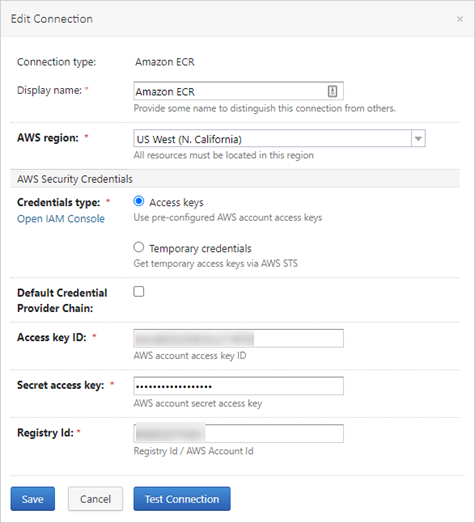Click the Secret access key field
The image size is (475, 523).
(x=238, y=386)
